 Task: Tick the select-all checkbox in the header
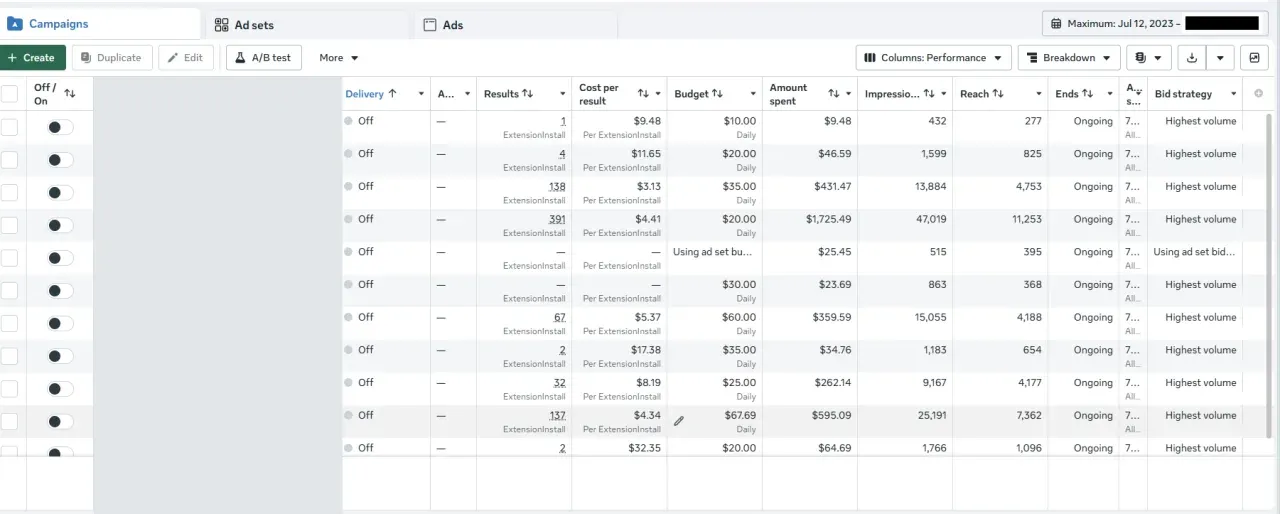(x=9, y=94)
